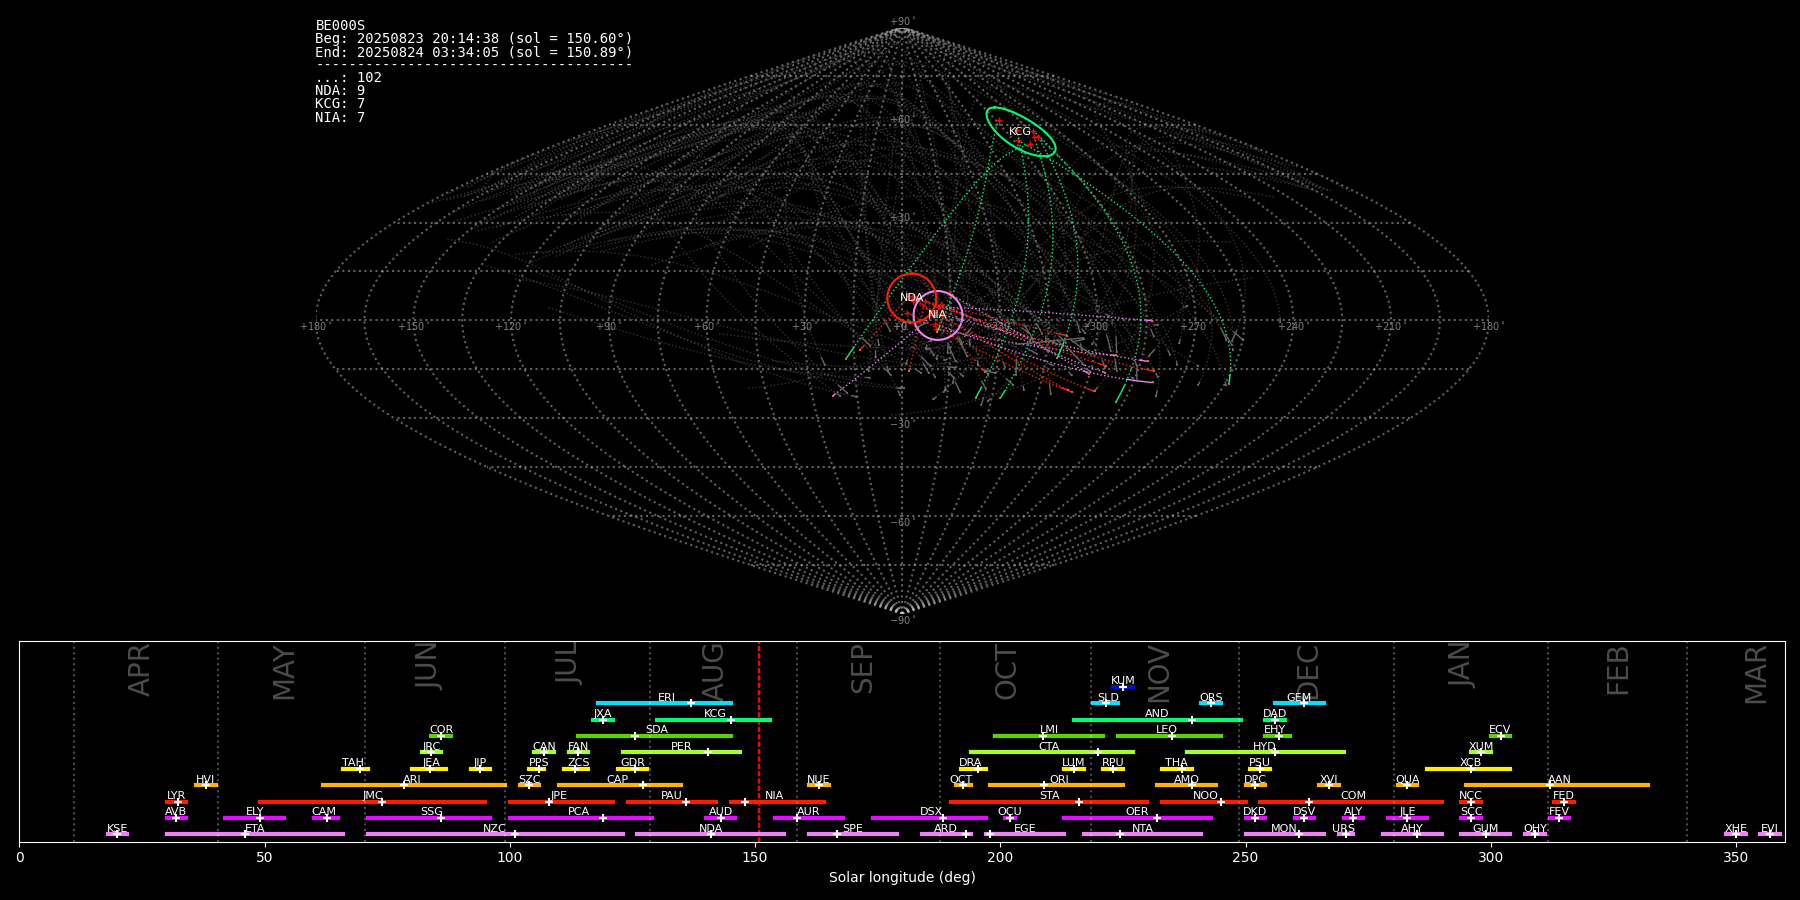
Task: Select the End: 20250824 03:34:05 line
Action: (474, 52)
